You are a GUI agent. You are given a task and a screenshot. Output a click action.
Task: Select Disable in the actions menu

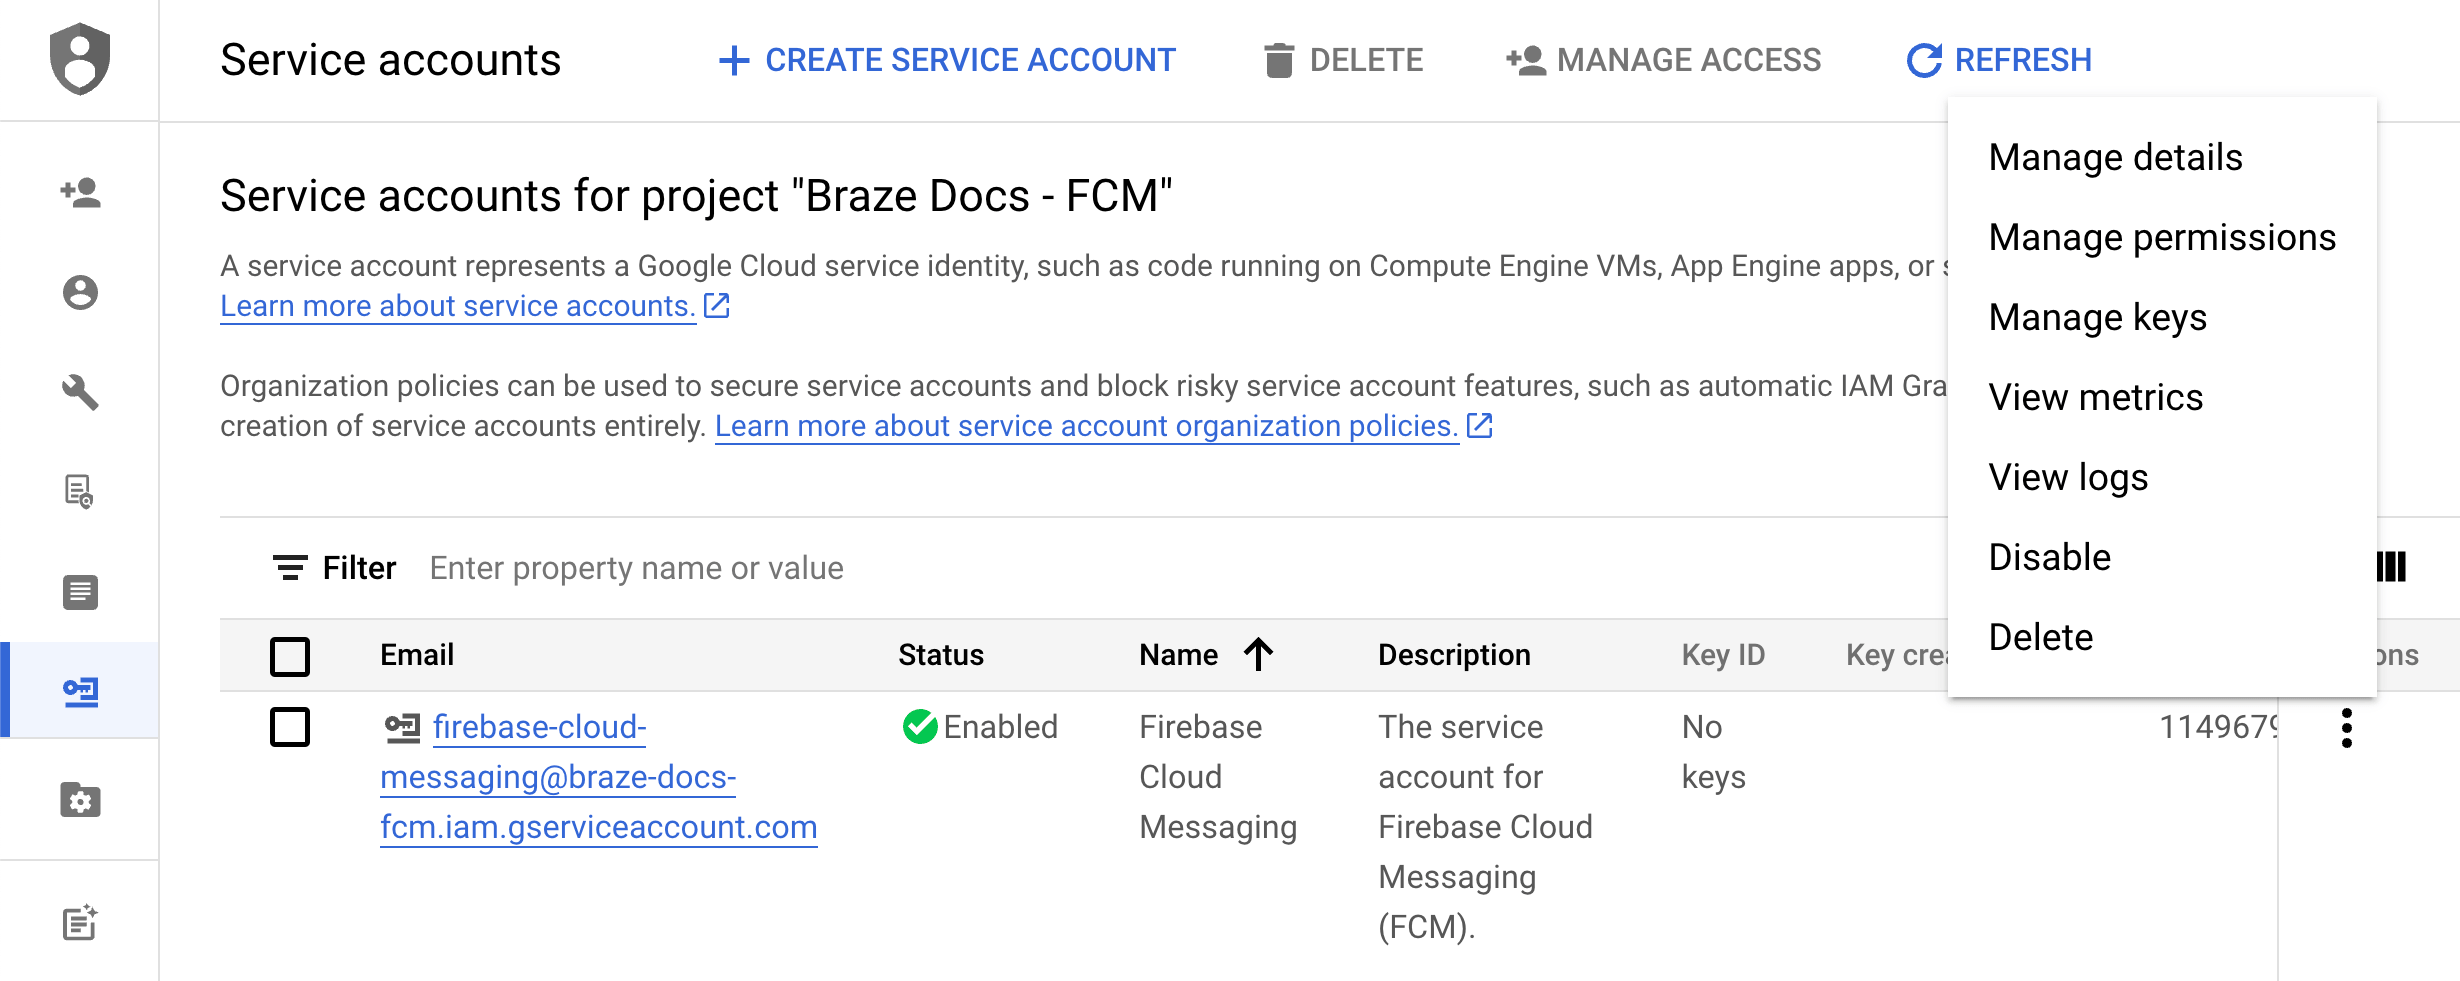[2049, 558]
